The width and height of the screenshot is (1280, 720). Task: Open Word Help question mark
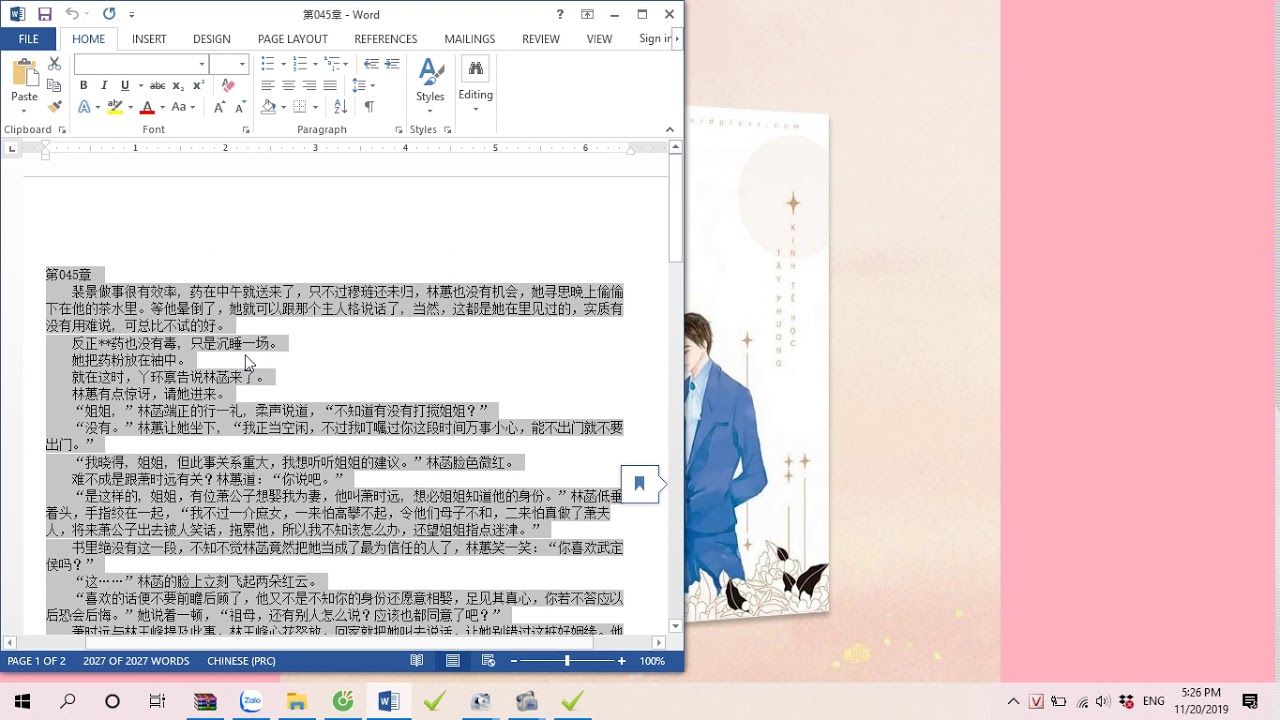tap(560, 14)
